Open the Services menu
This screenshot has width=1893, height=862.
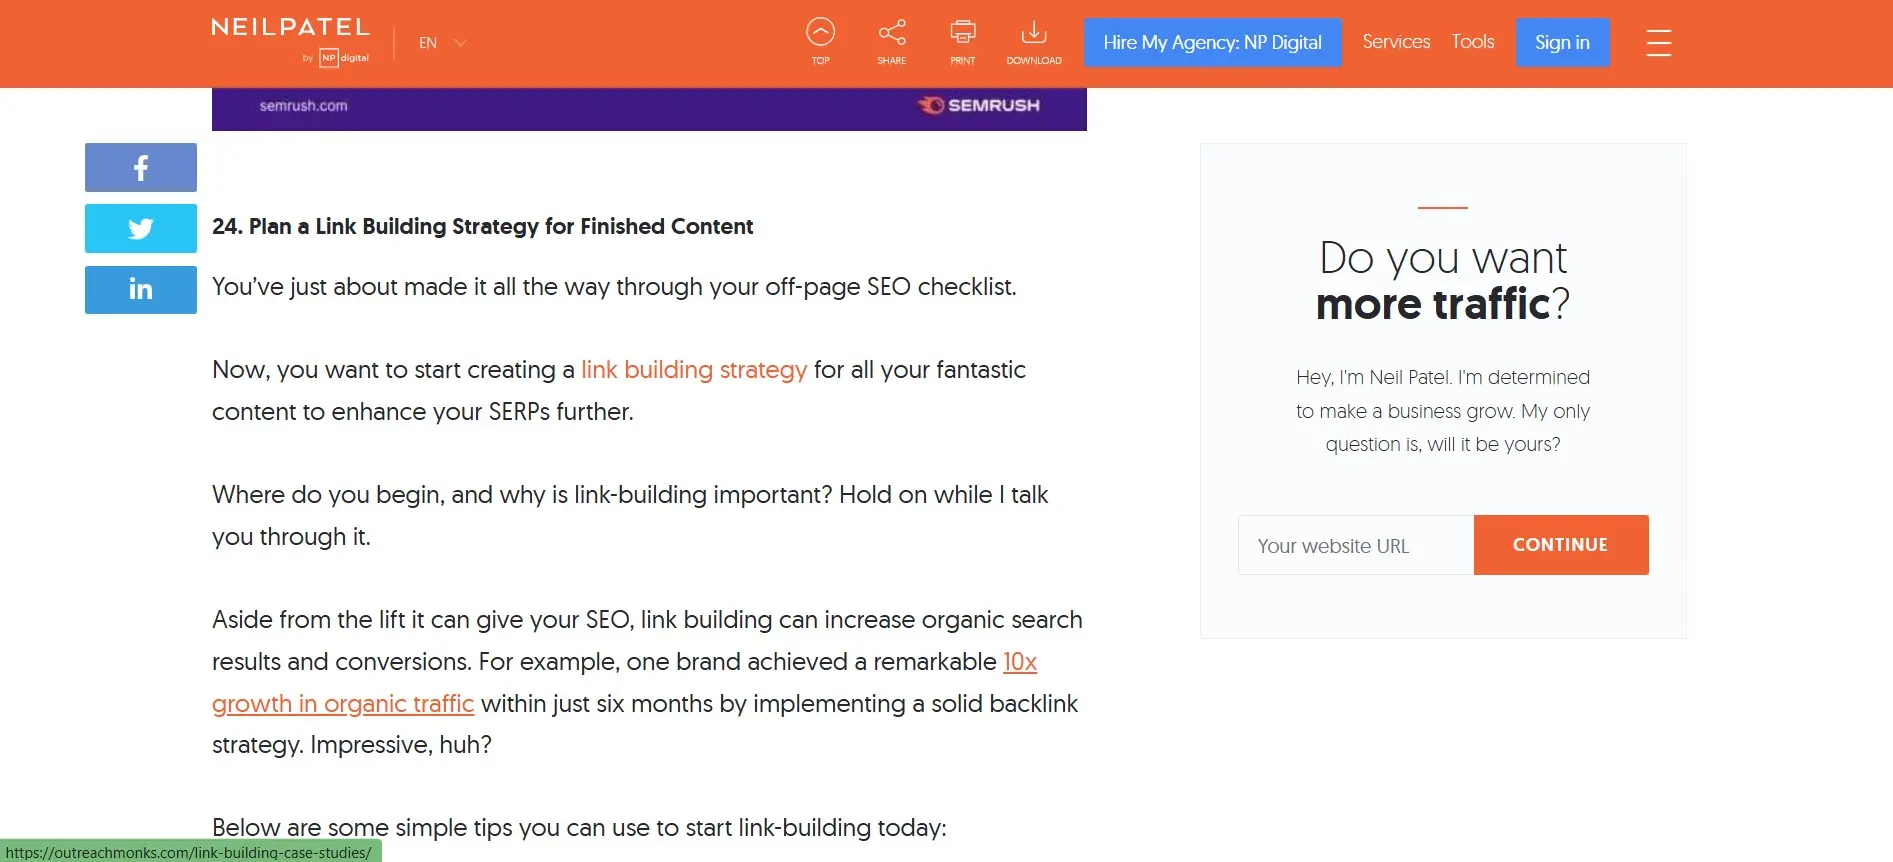[1396, 42]
